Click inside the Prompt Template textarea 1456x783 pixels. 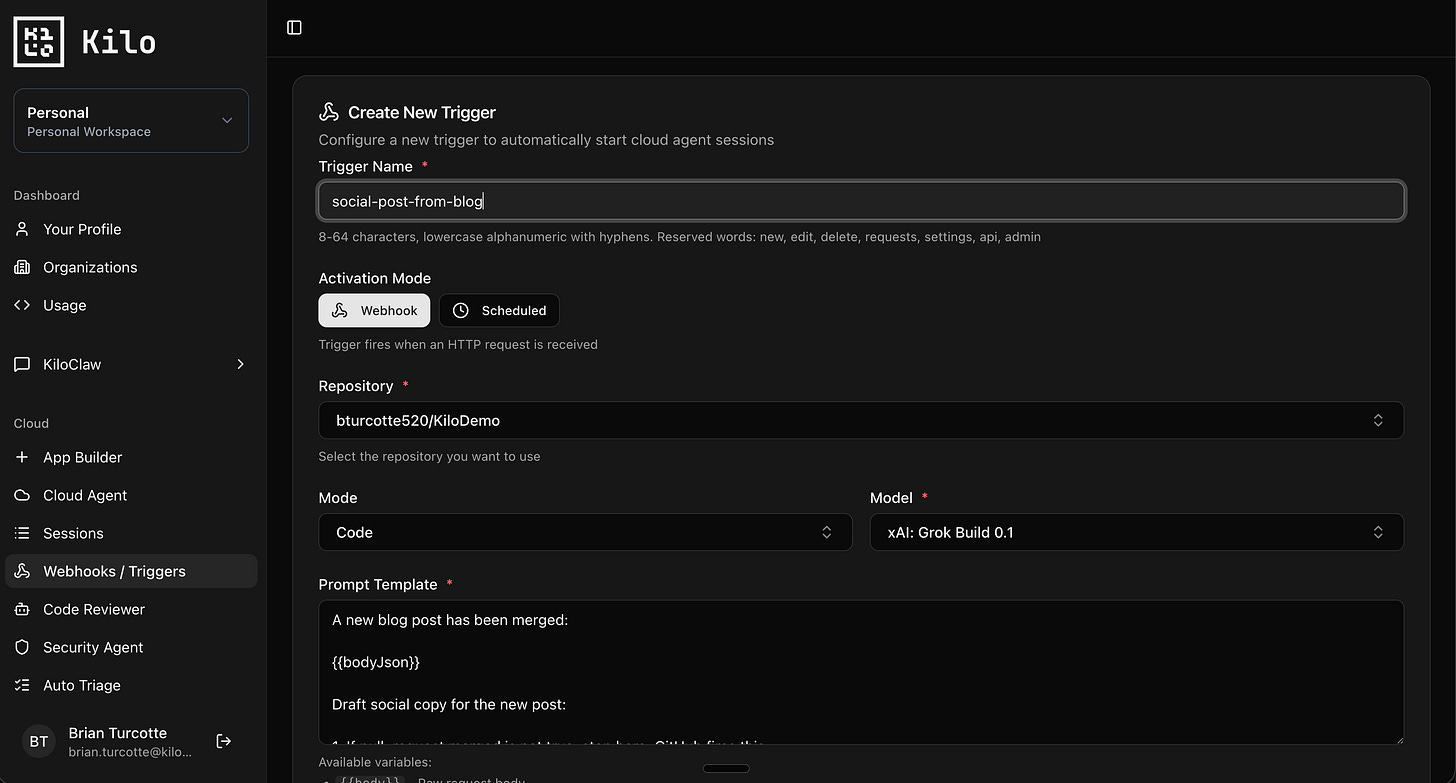click(861, 672)
